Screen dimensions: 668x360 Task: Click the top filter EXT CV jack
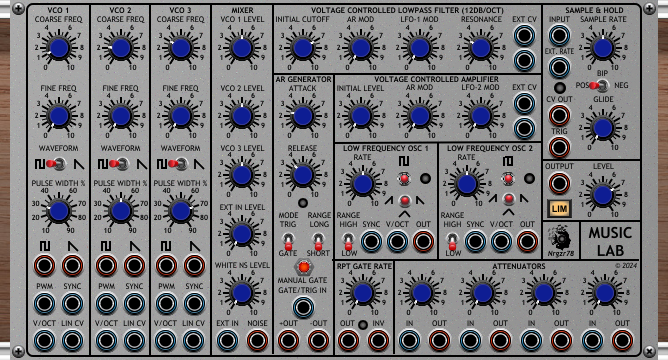[524, 35]
